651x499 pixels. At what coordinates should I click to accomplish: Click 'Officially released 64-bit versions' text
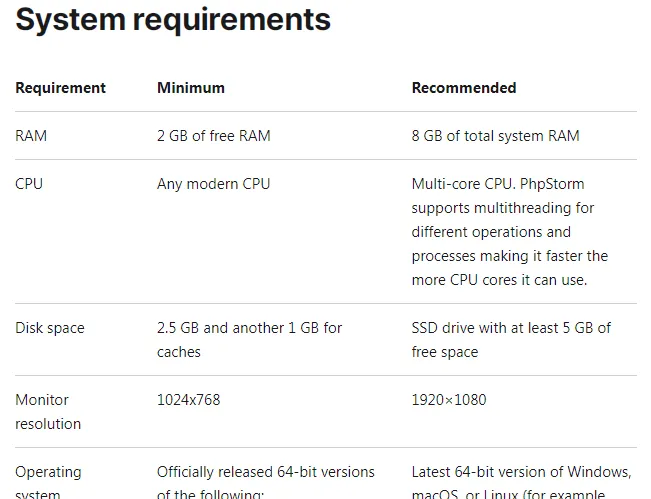coord(265,472)
